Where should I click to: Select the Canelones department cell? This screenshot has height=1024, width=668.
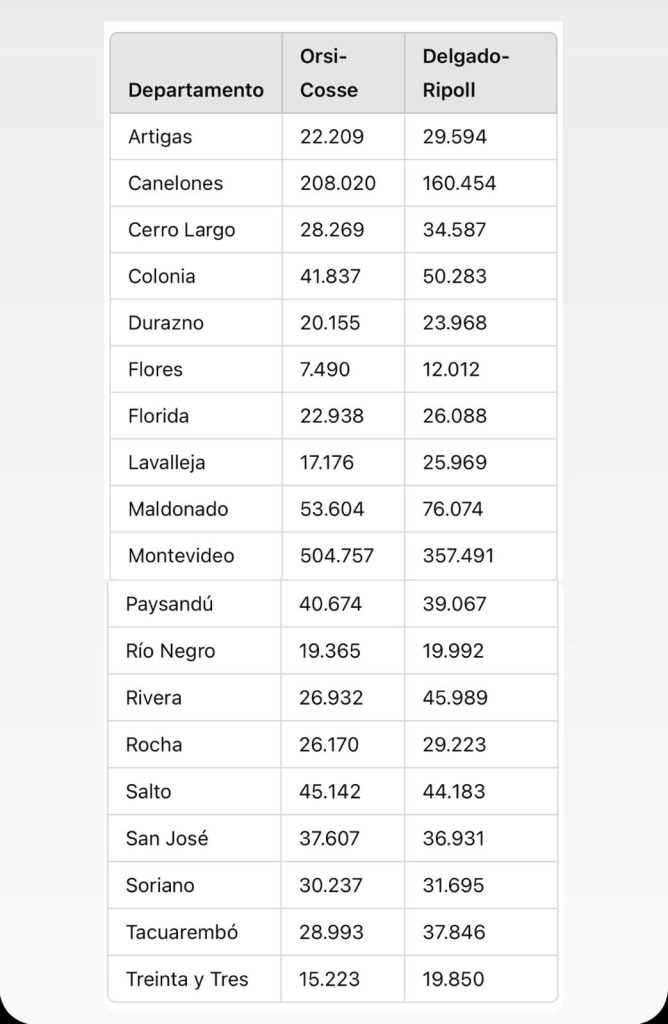point(176,183)
